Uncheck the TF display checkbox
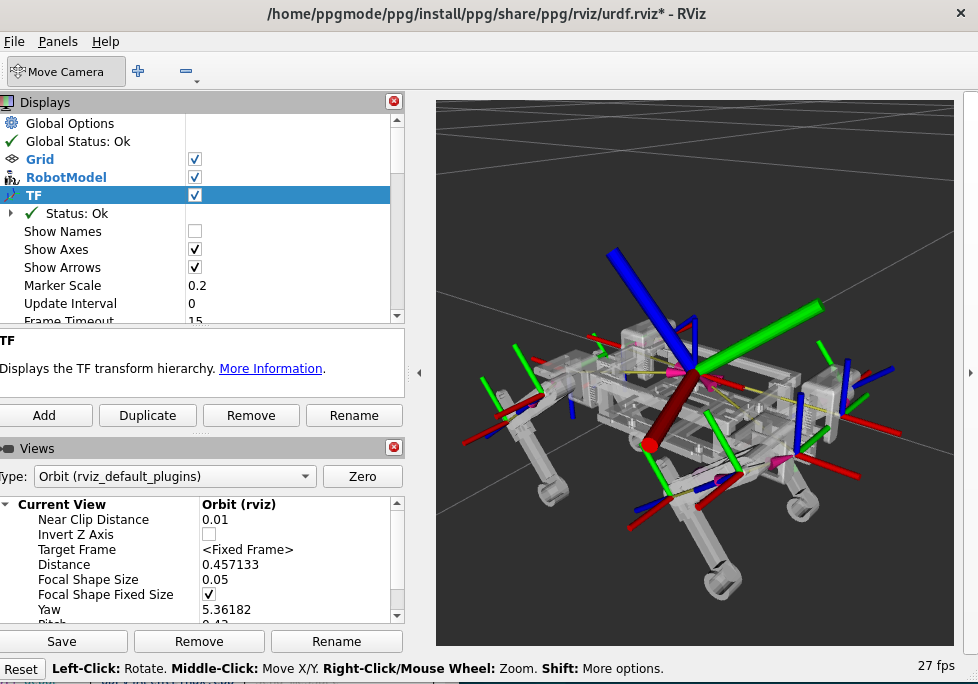 (x=195, y=195)
